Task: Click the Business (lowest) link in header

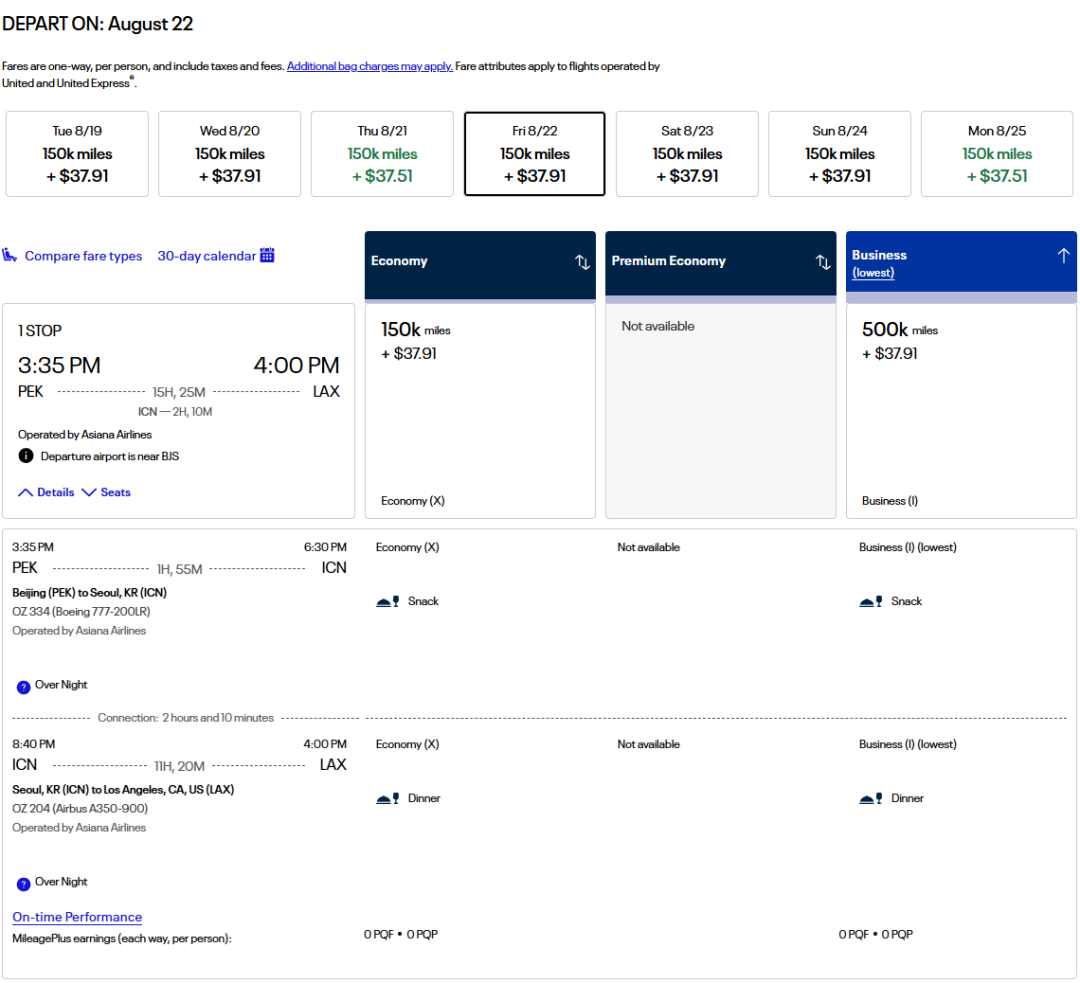Action: (873, 273)
